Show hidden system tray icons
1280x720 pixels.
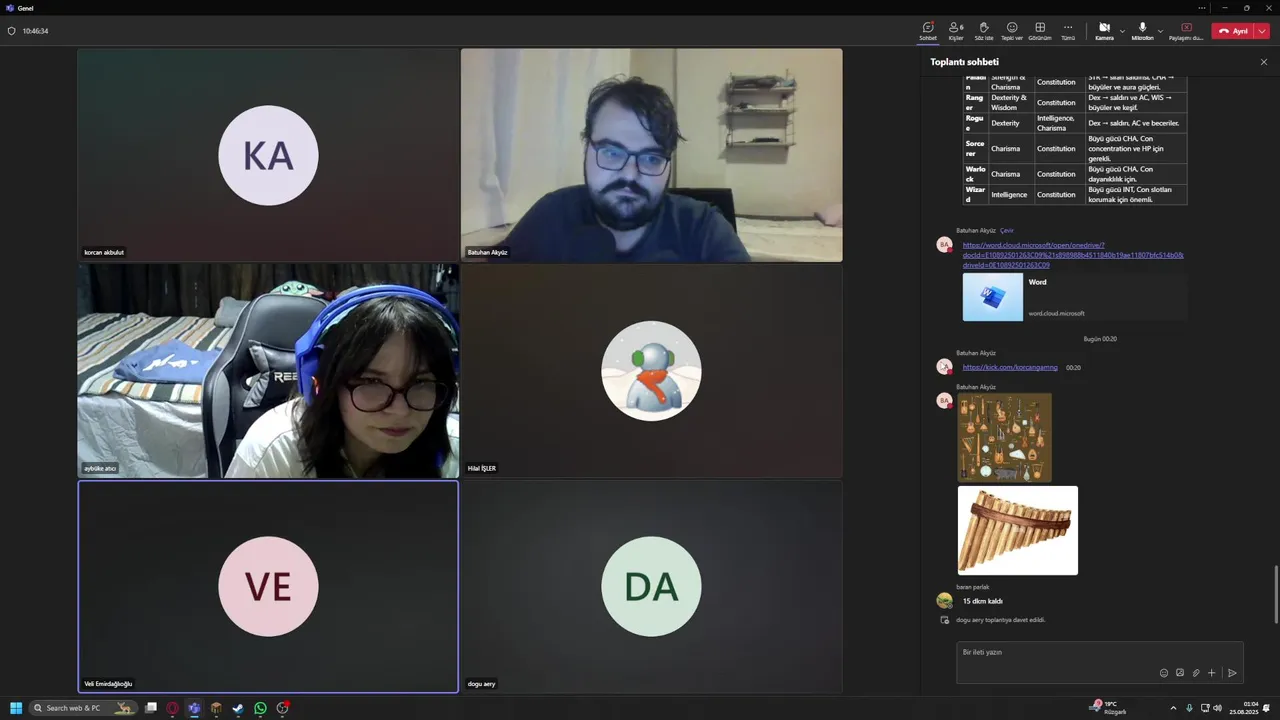(x=1174, y=708)
